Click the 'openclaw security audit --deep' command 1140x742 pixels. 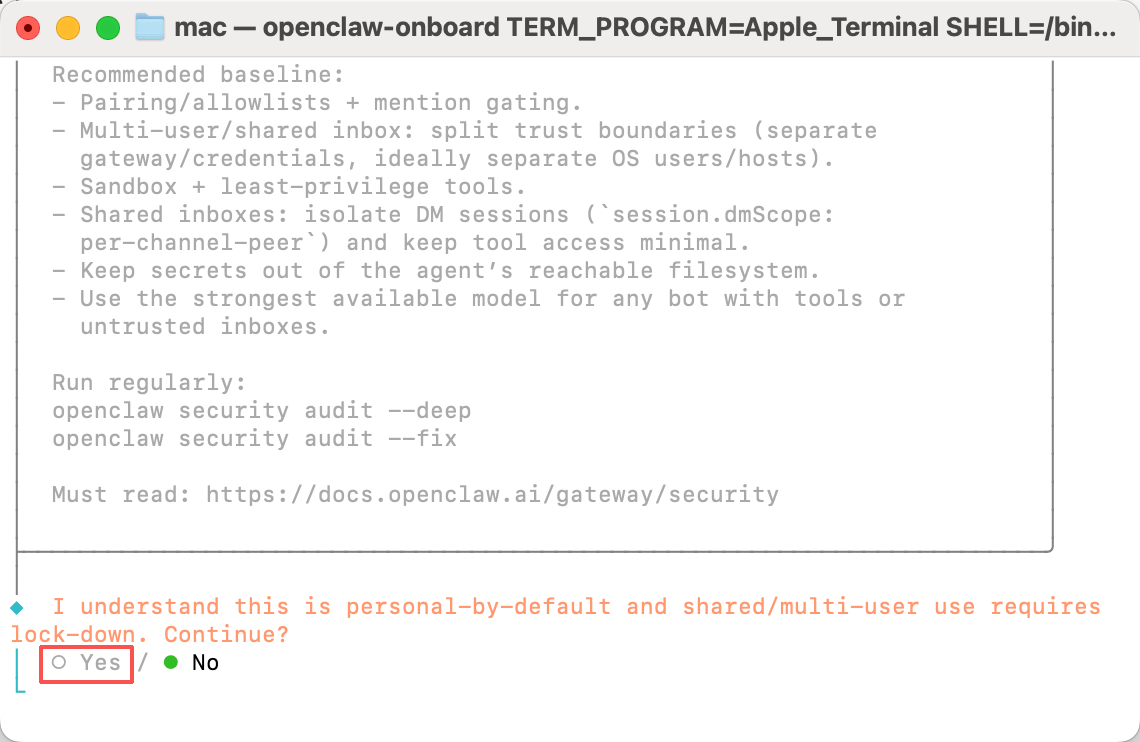pos(261,410)
